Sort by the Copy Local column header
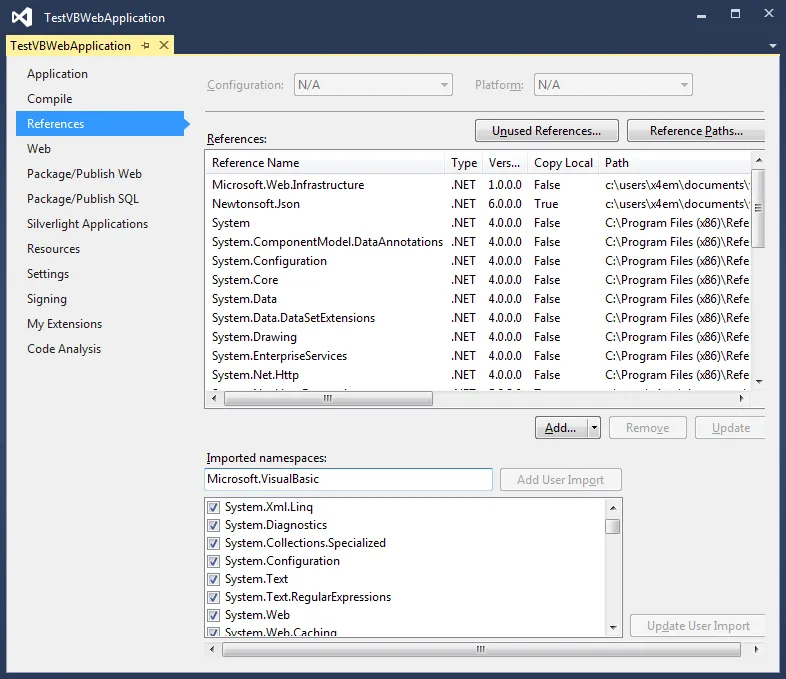 tap(563, 163)
